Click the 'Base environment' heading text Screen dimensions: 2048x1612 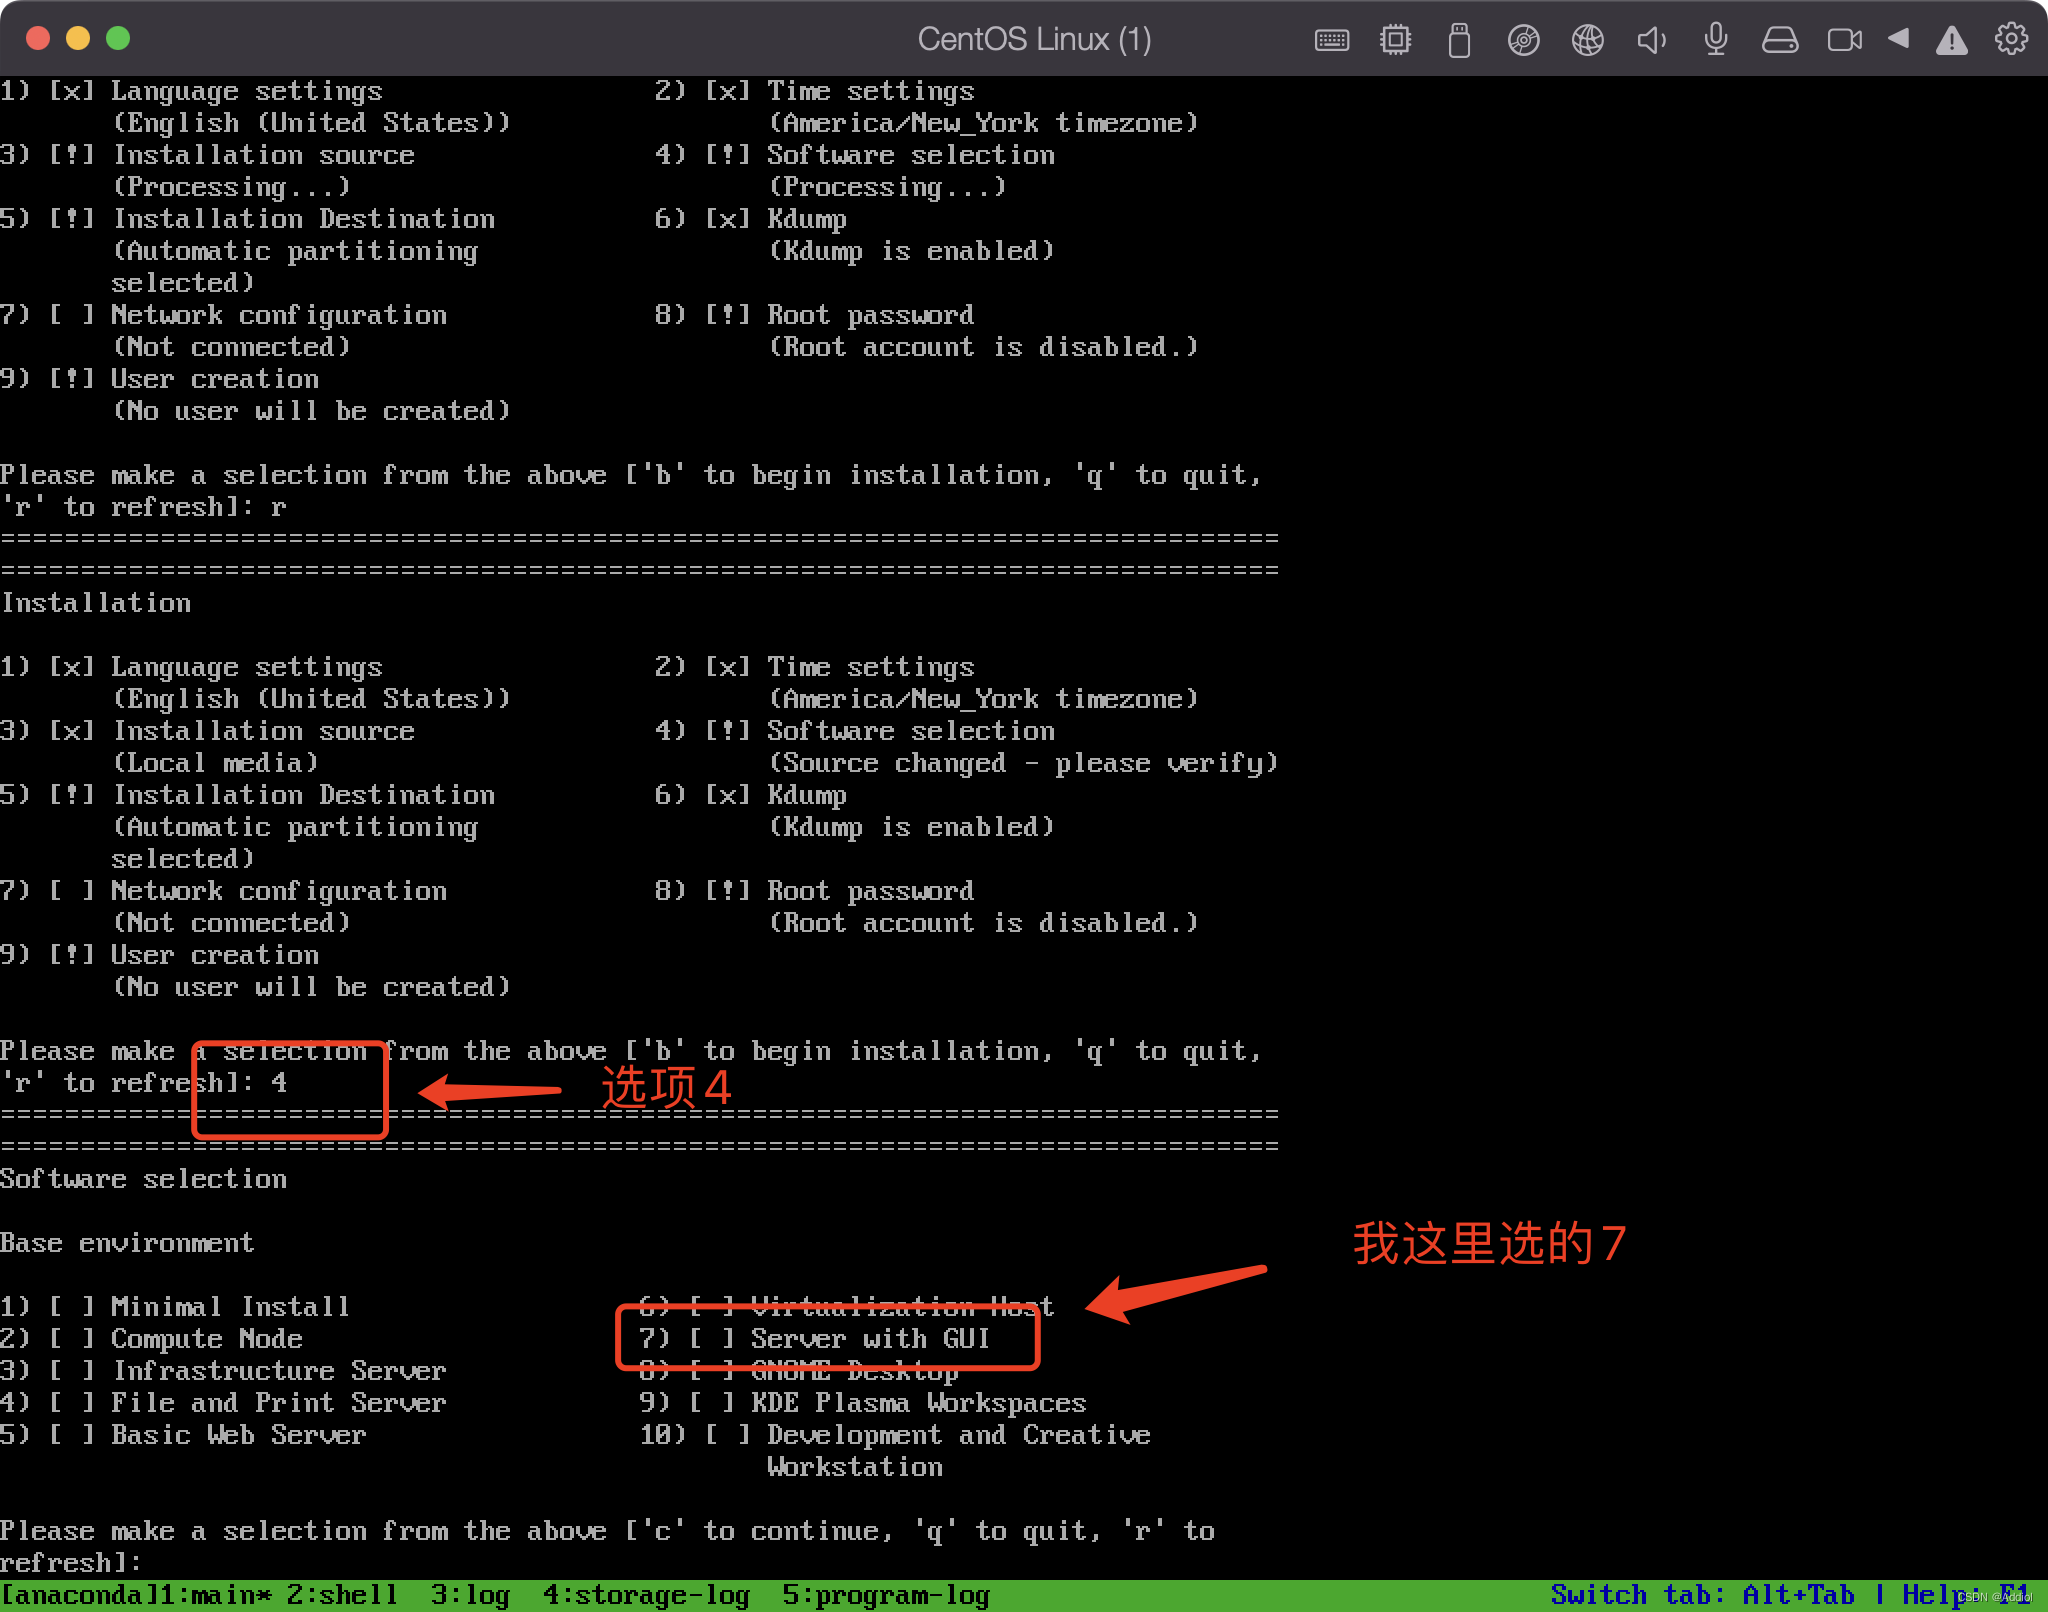point(127,1242)
